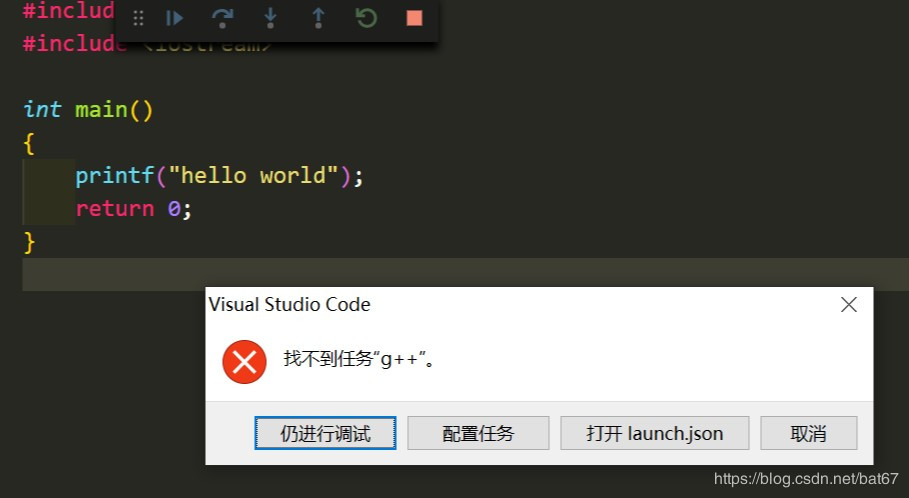Click the highlighted empty editor line
Image resolution: width=909 pixels, height=498 pixels.
(466, 274)
